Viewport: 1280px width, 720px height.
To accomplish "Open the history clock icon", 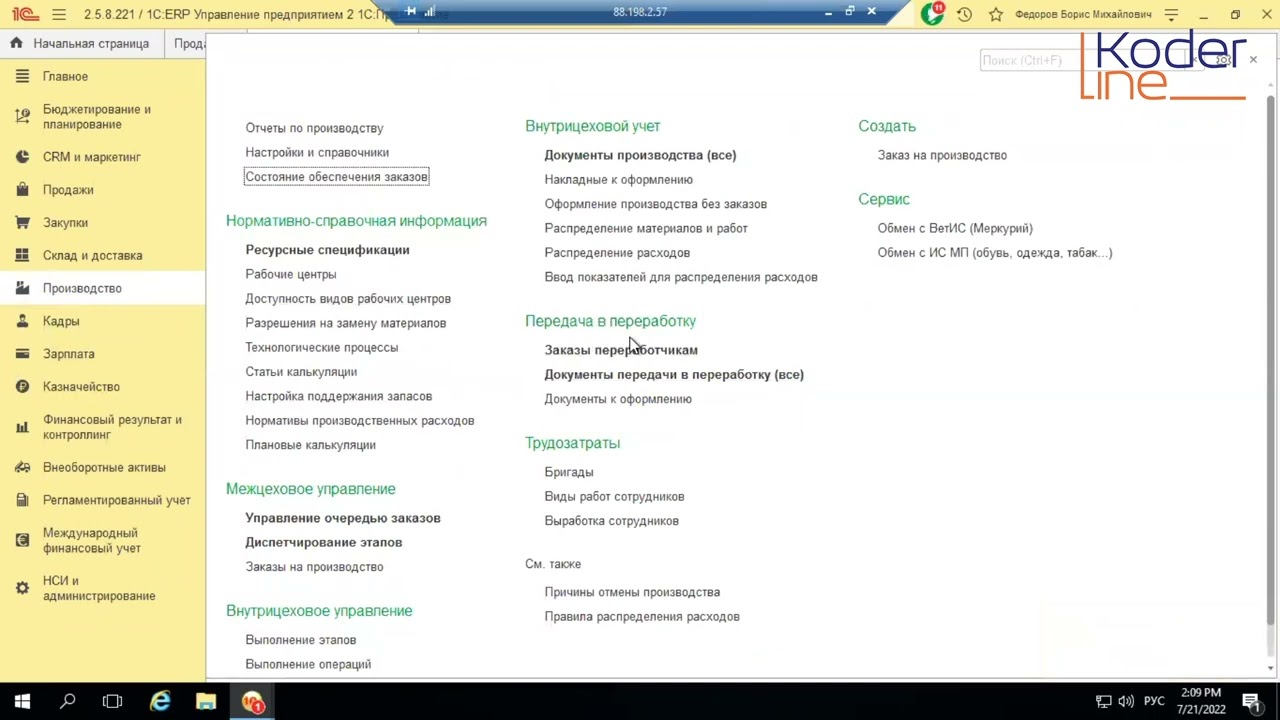I will (964, 15).
